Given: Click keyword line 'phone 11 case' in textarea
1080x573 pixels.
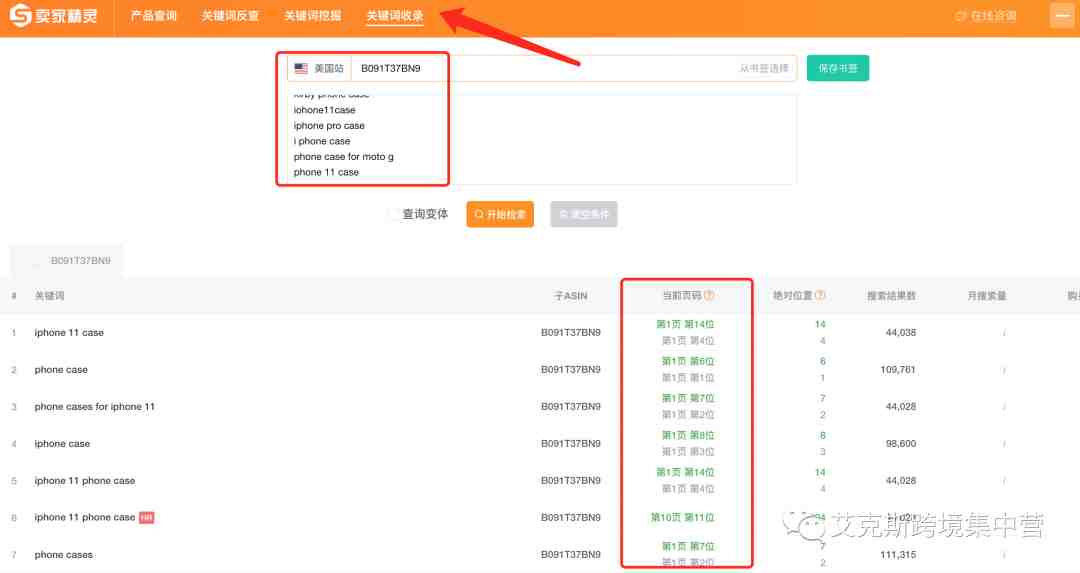Looking at the screenshot, I should 326,172.
